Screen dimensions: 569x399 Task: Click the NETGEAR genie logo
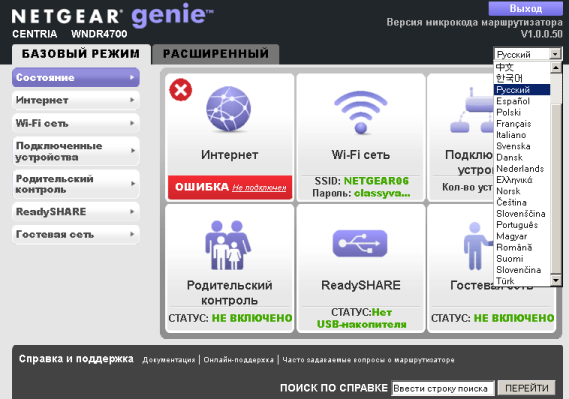click(x=112, y=16)
